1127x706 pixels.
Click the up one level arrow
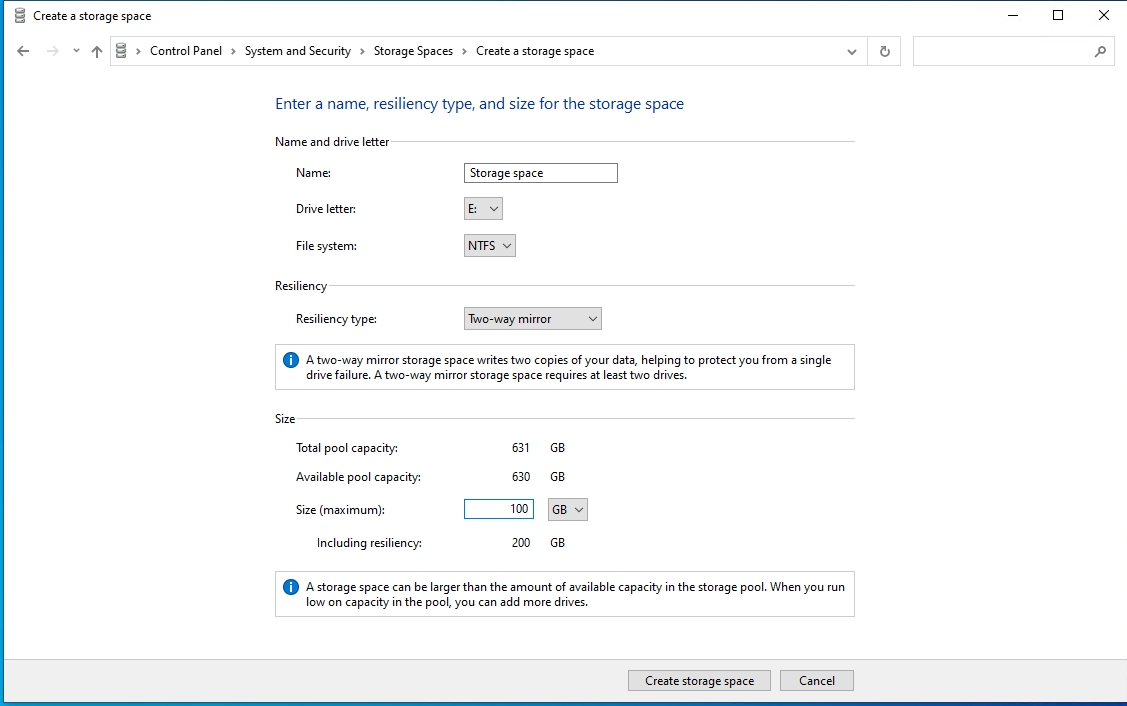(96, 51)
